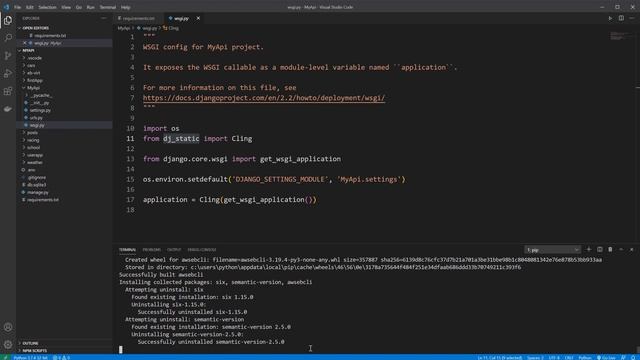640x360 pixels.
Task: Open the Edit menu
Action: coord(29,7)
